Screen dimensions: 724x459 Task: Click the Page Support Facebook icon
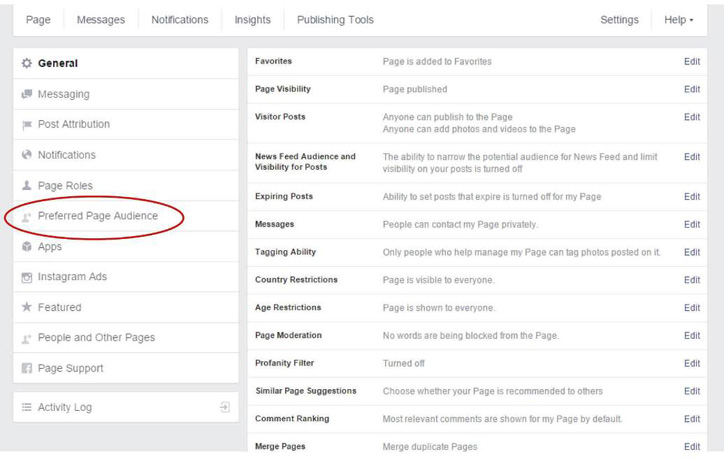(27, 368)
